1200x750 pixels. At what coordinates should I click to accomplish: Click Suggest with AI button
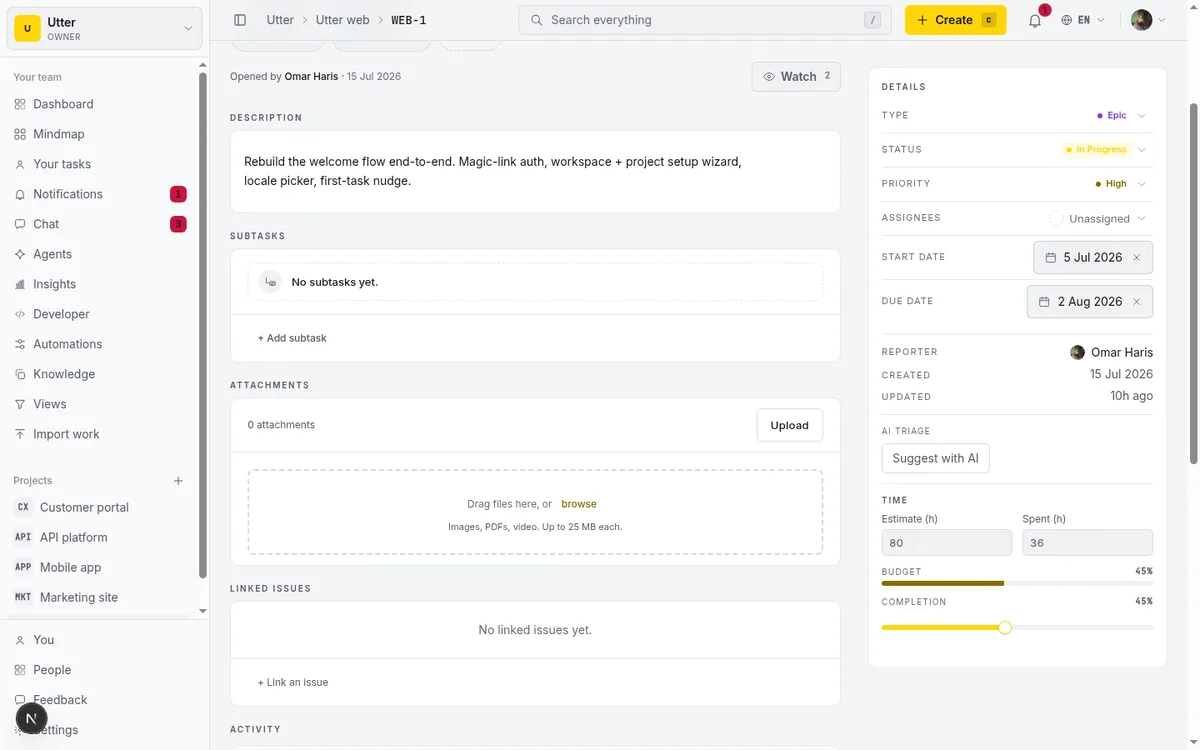935,458
